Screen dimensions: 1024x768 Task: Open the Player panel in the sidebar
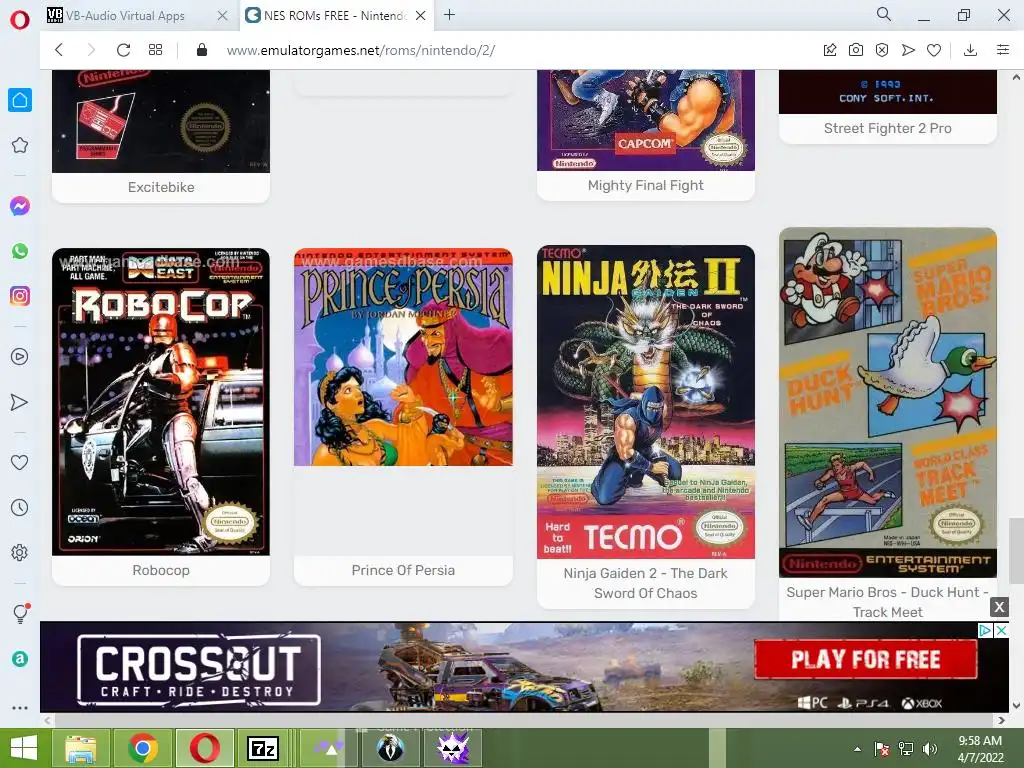pos(20,357)
